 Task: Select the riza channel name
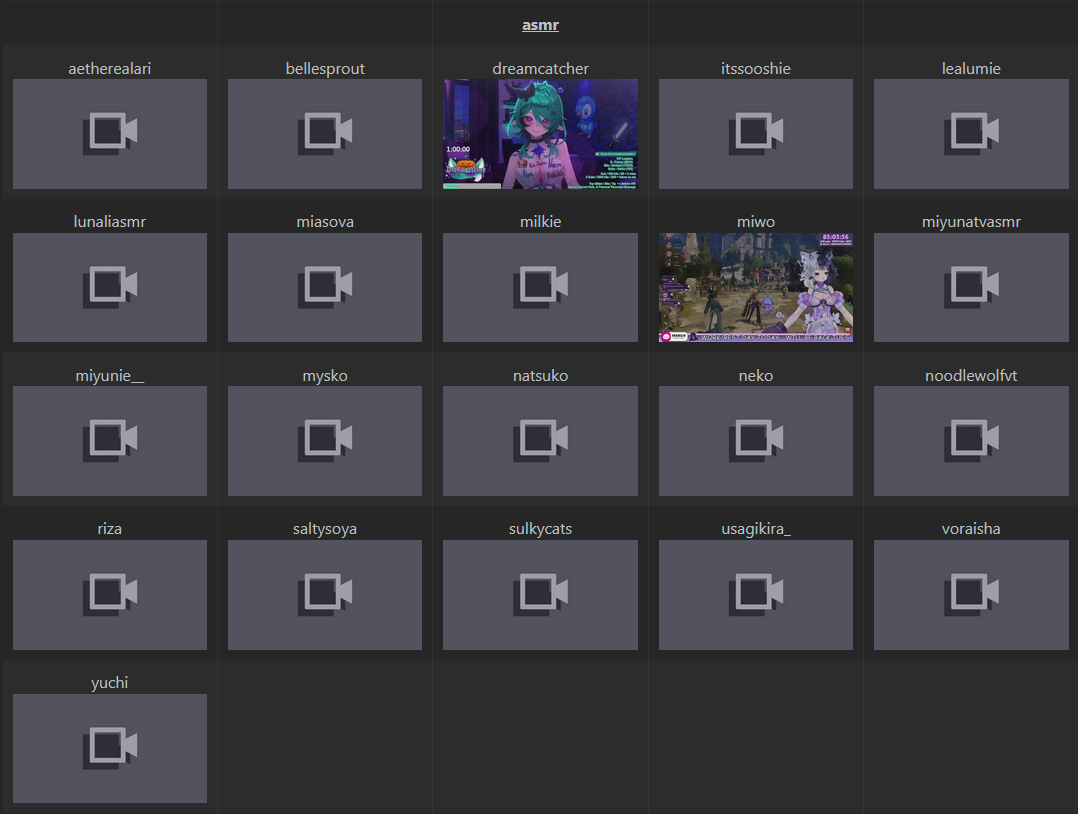coord(109,529)
